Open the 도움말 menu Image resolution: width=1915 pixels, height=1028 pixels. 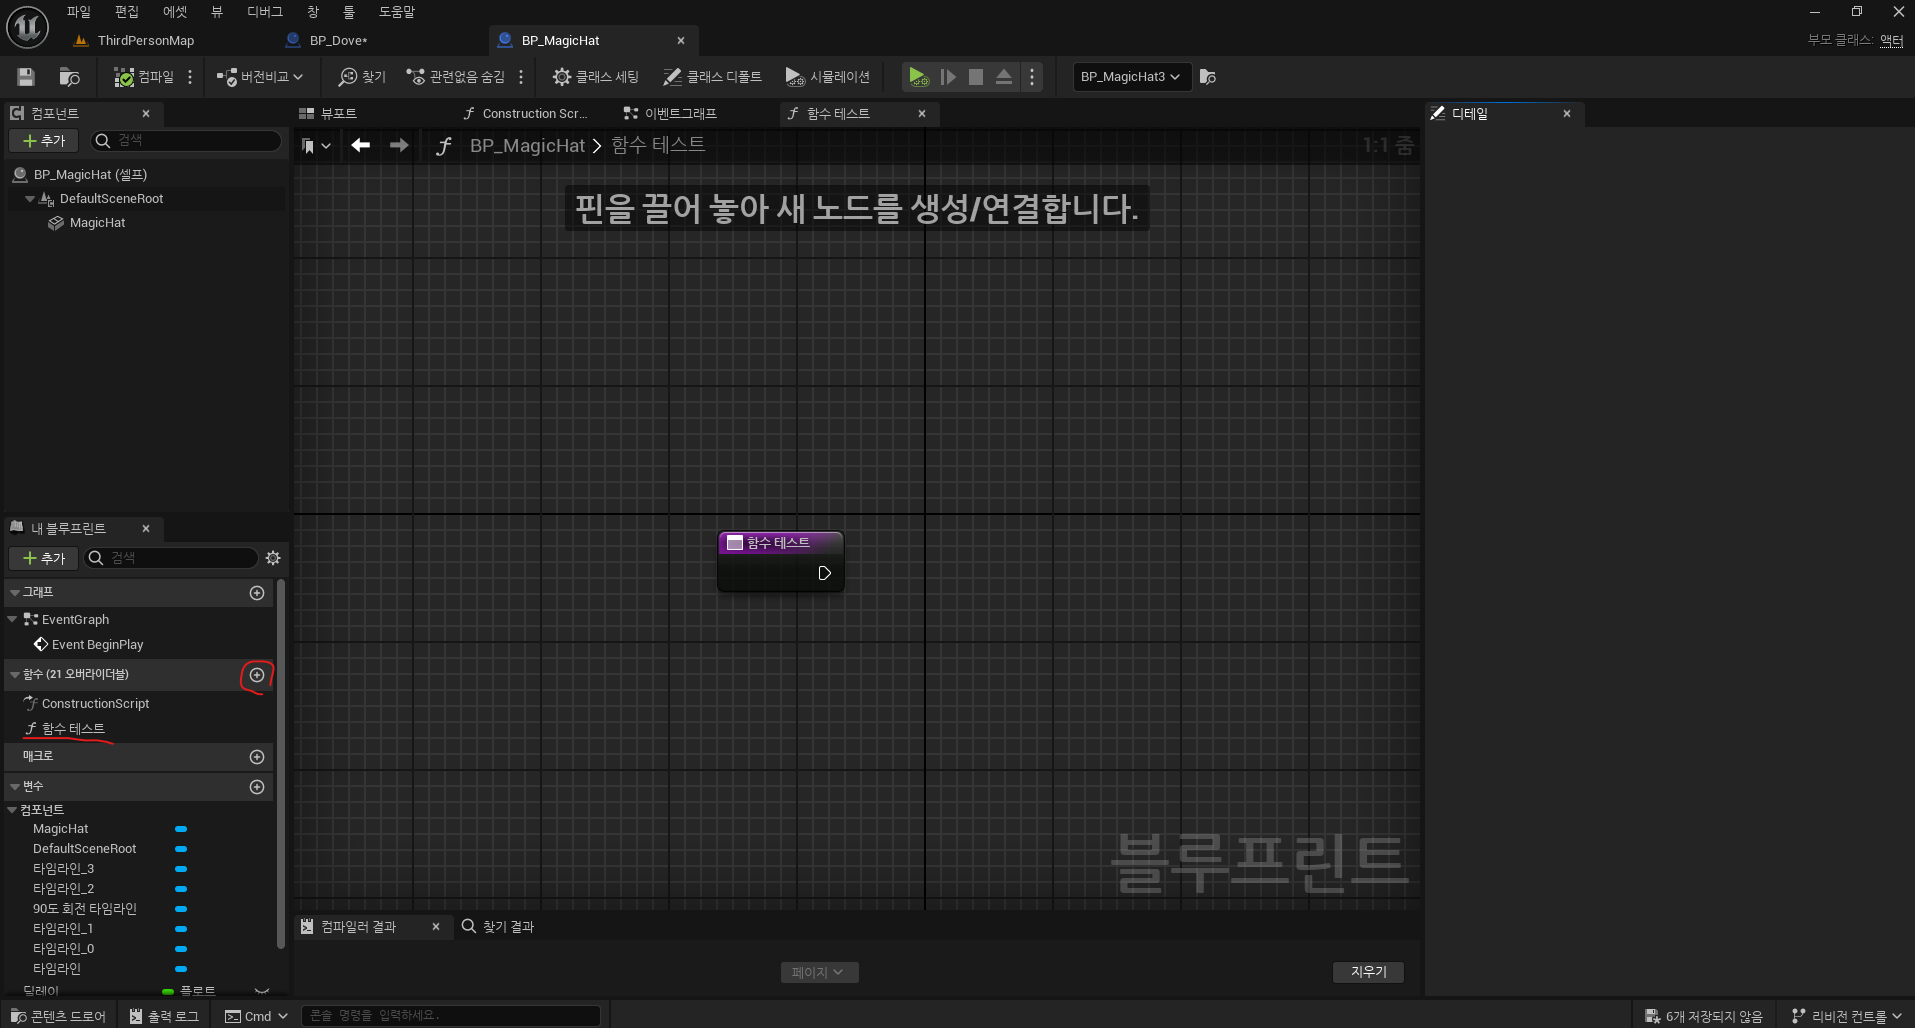tap(396, 12)
